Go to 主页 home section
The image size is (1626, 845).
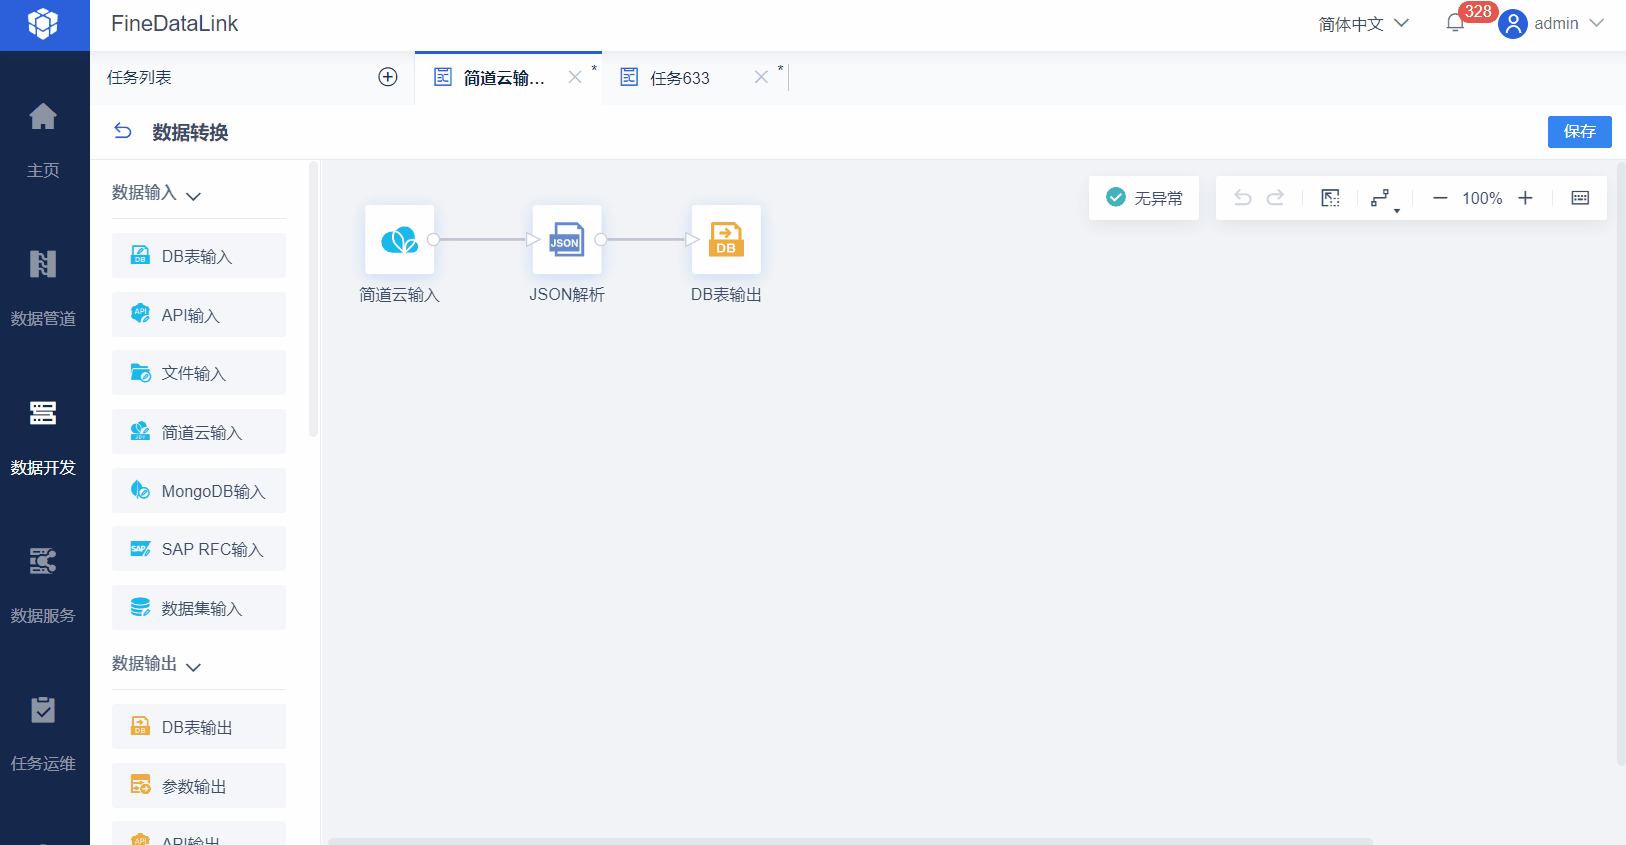tap(43, 140)
